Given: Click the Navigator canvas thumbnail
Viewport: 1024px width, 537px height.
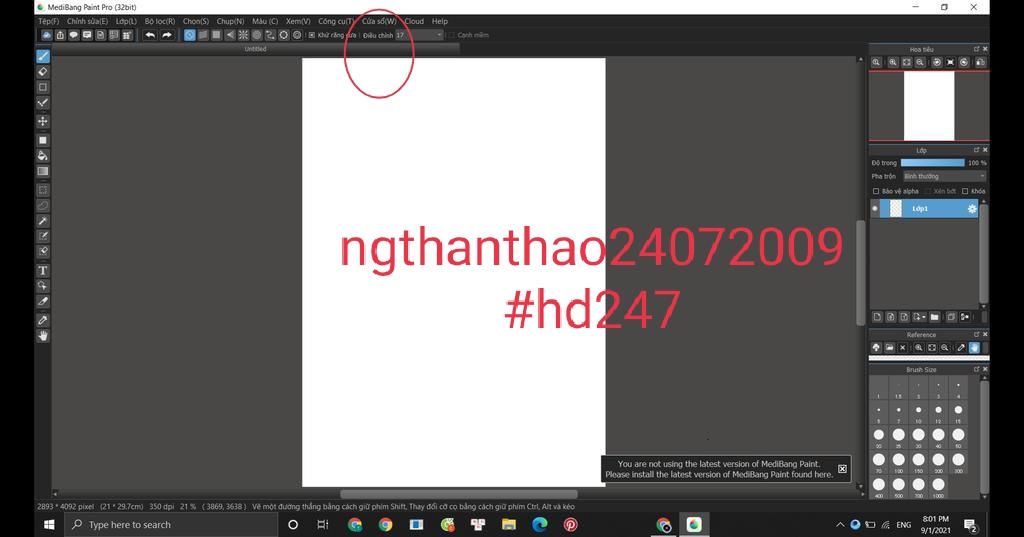Looking at the screenshot, I should tap(929, 106).
